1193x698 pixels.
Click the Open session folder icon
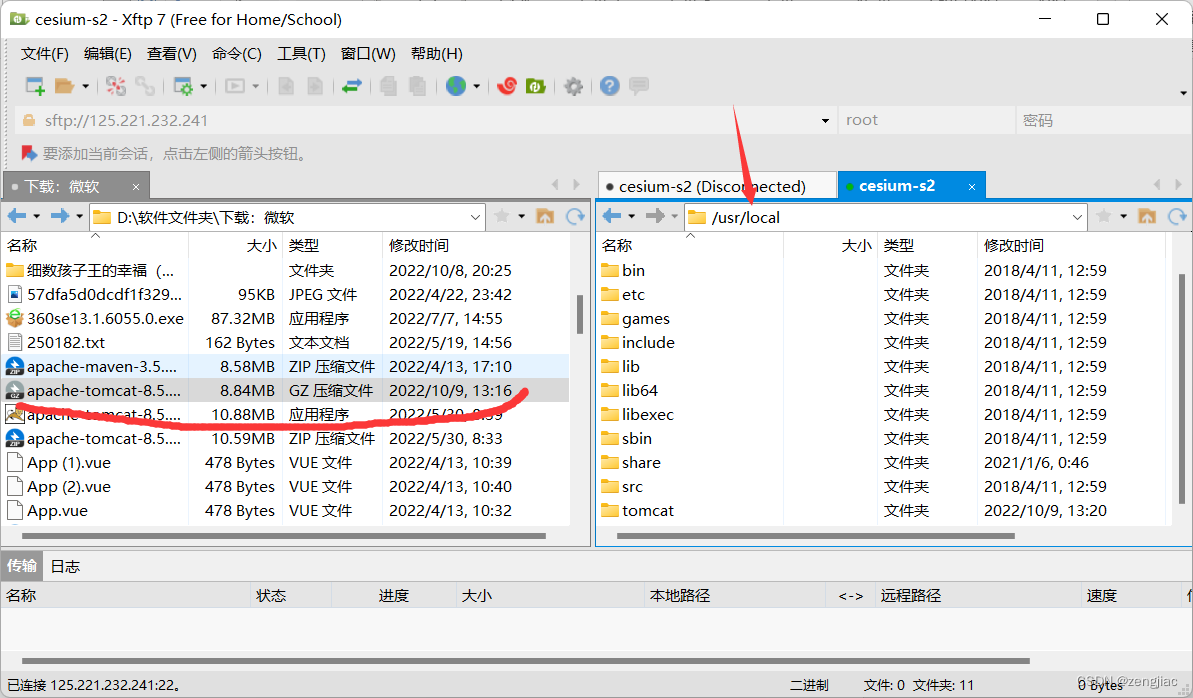tap(65, 86)
